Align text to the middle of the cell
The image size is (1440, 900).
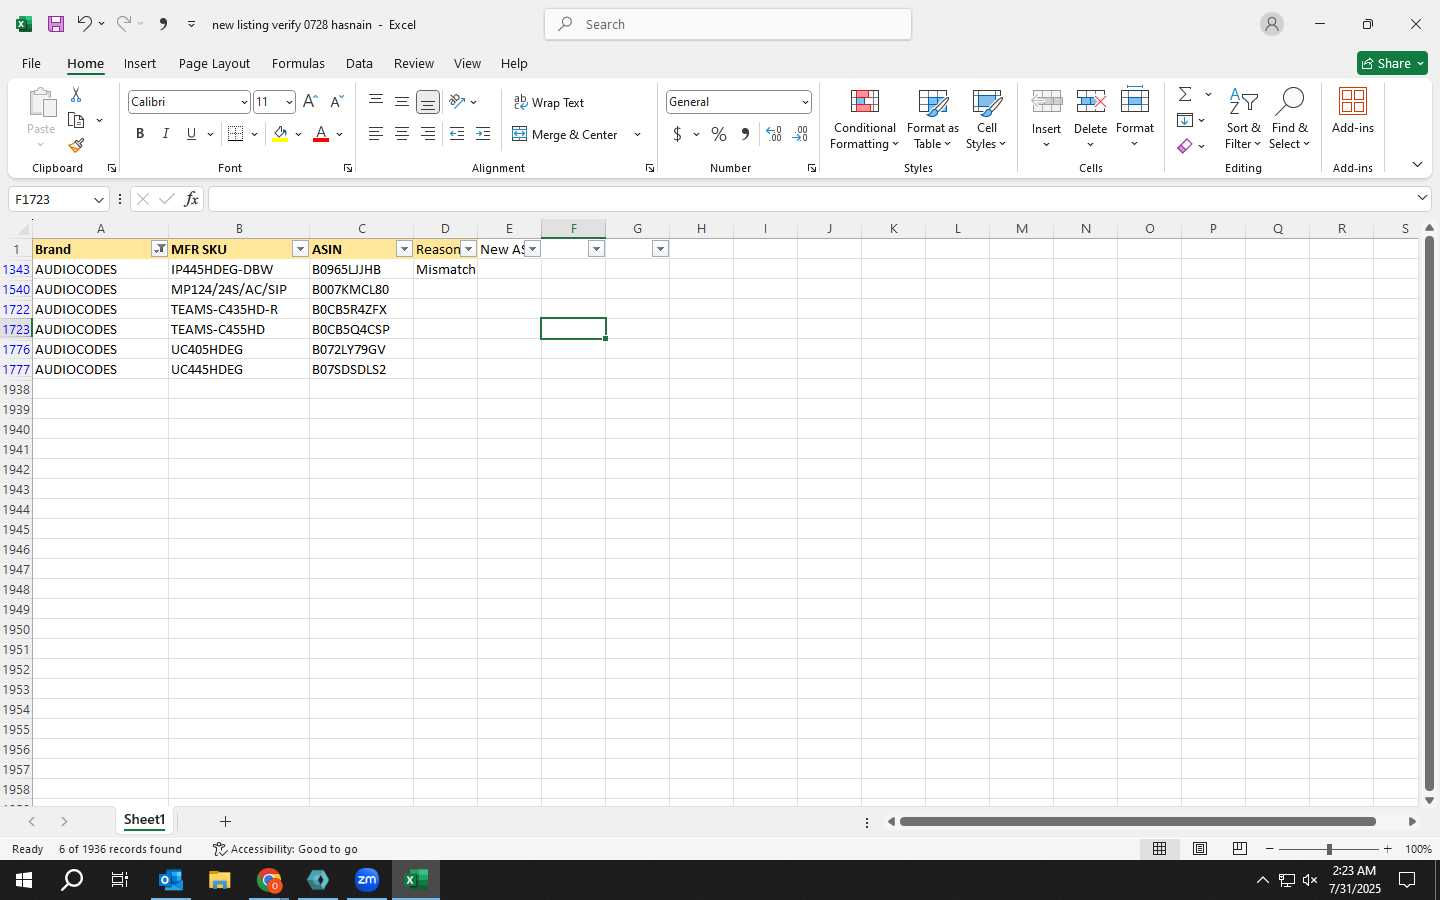point(402,102)
